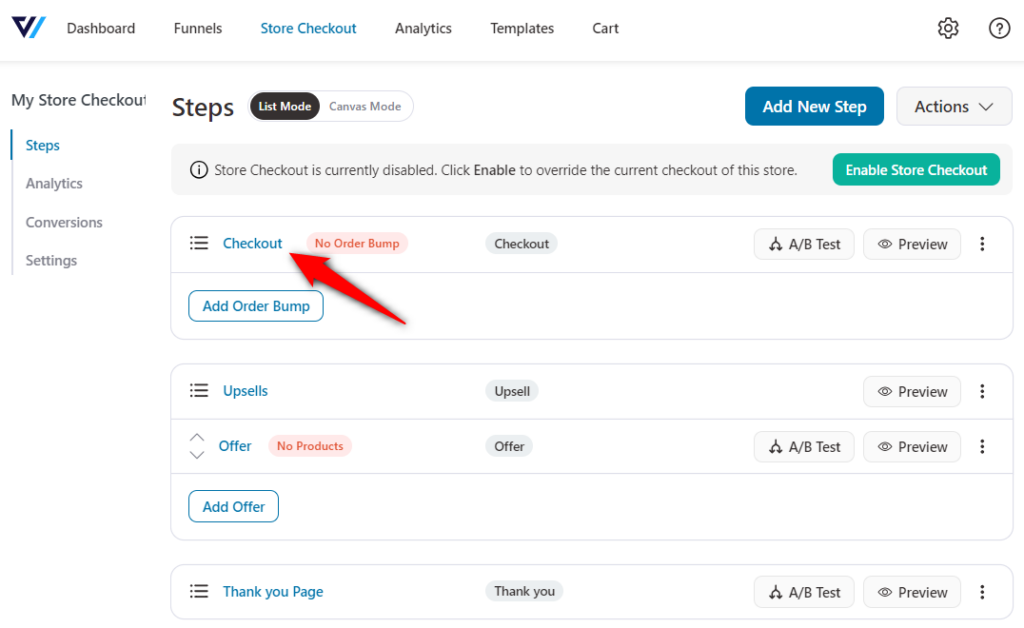The height and width of the screenshot is (628, 1024).
Task: Click the drag handle icon for Checkout step
Action: pyautogui.click(x=199, y=243)
